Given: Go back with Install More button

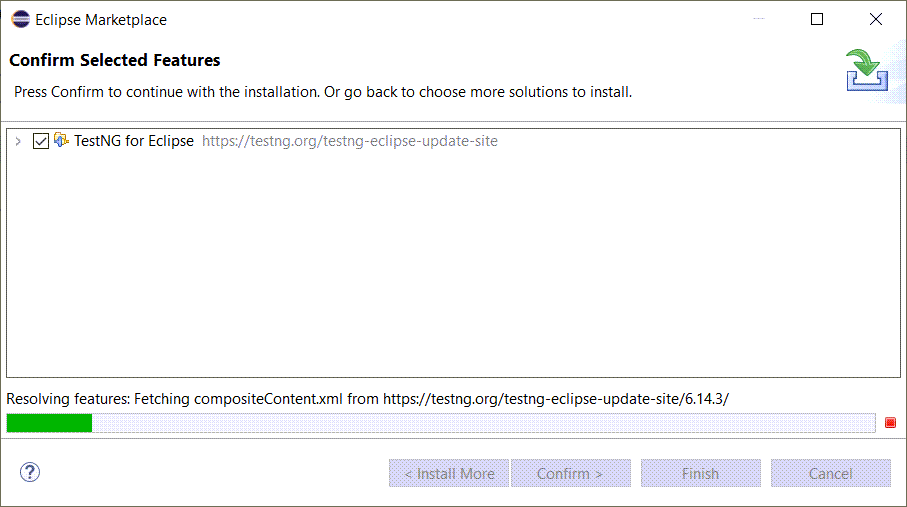Looking at the screenshot, I should pyautogui.click(x=449, y=473).
